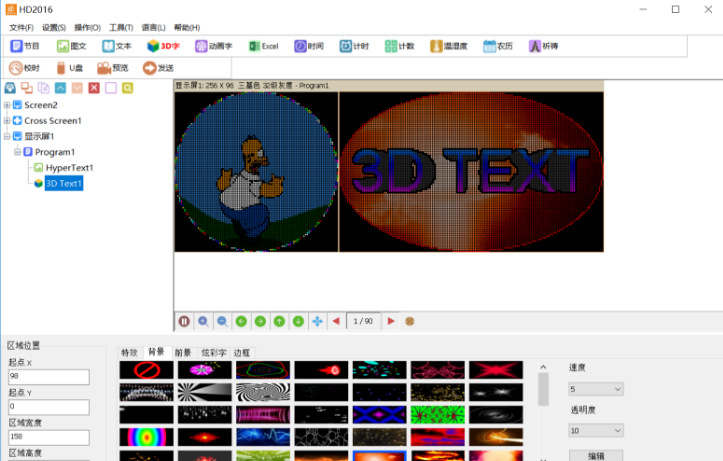Click the blue four-way move icon

[317, 321]
